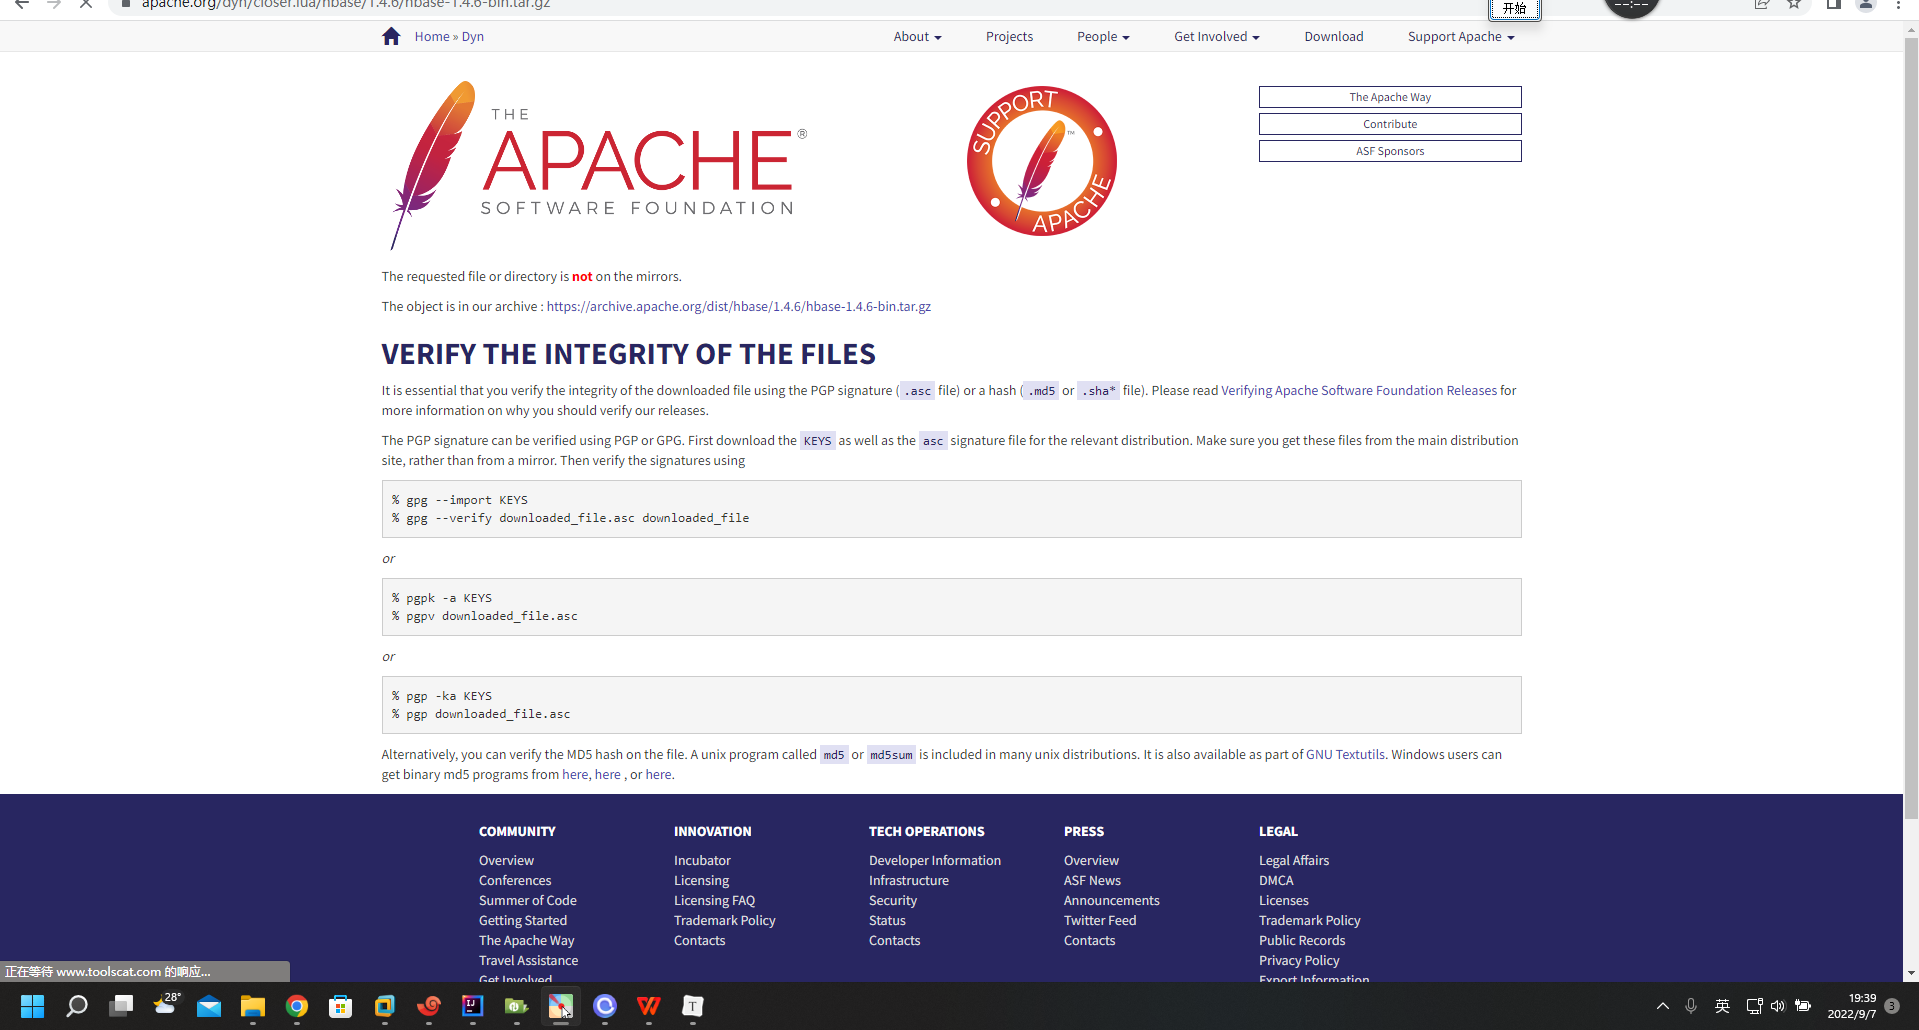Open the Chrome profile avatar
This screenshot has width=1919, height=1030.
pos(1866,4)
